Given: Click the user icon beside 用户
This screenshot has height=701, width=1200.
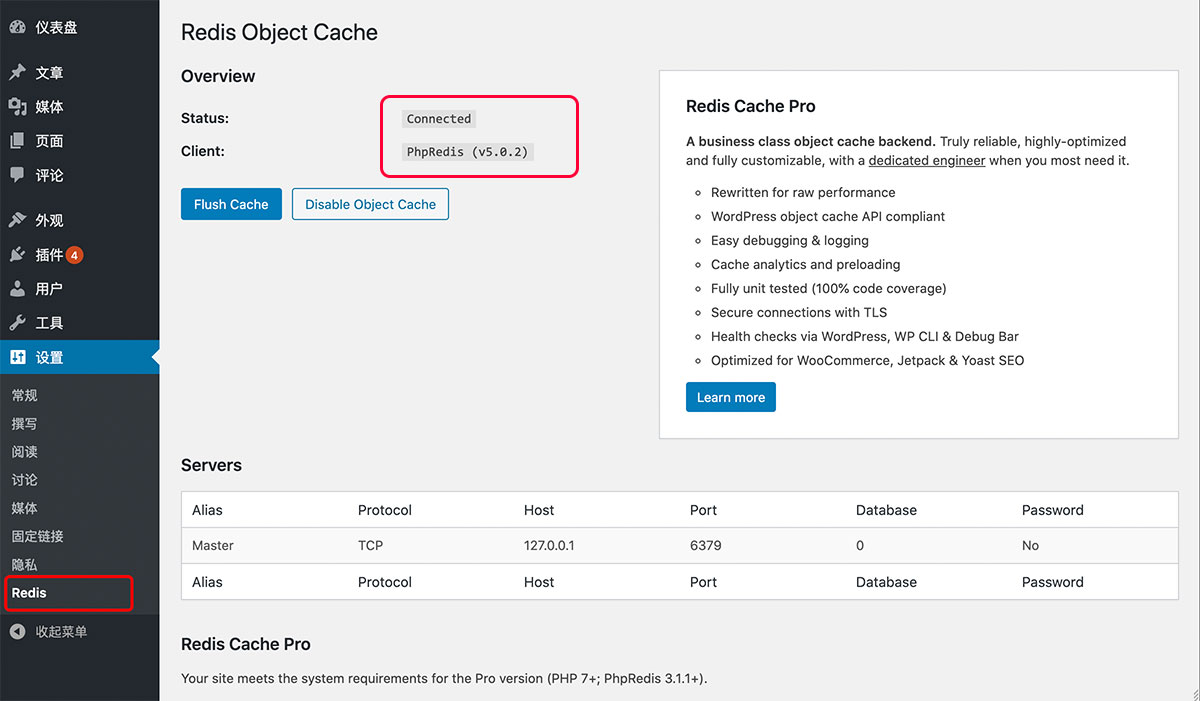Looking at the screenshot, I should 17,289.
